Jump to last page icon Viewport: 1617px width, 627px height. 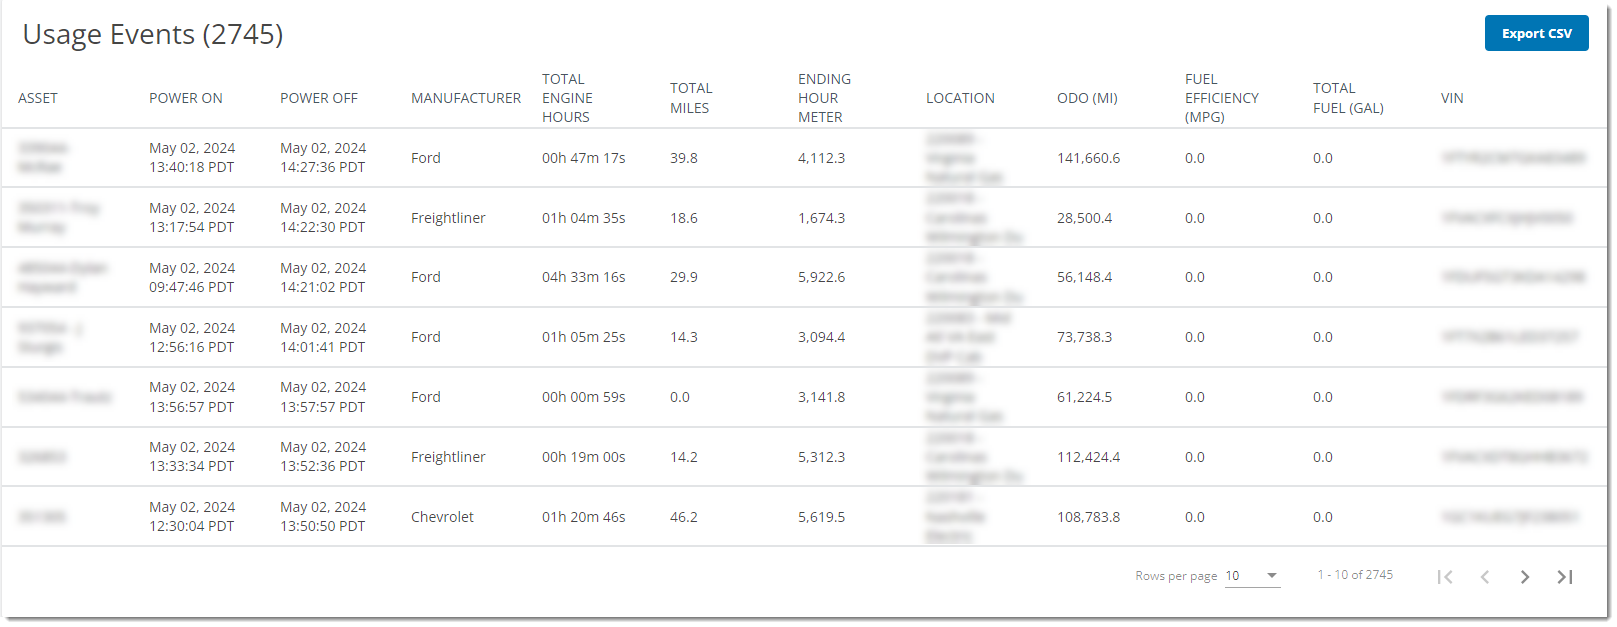click(1565, 577)
